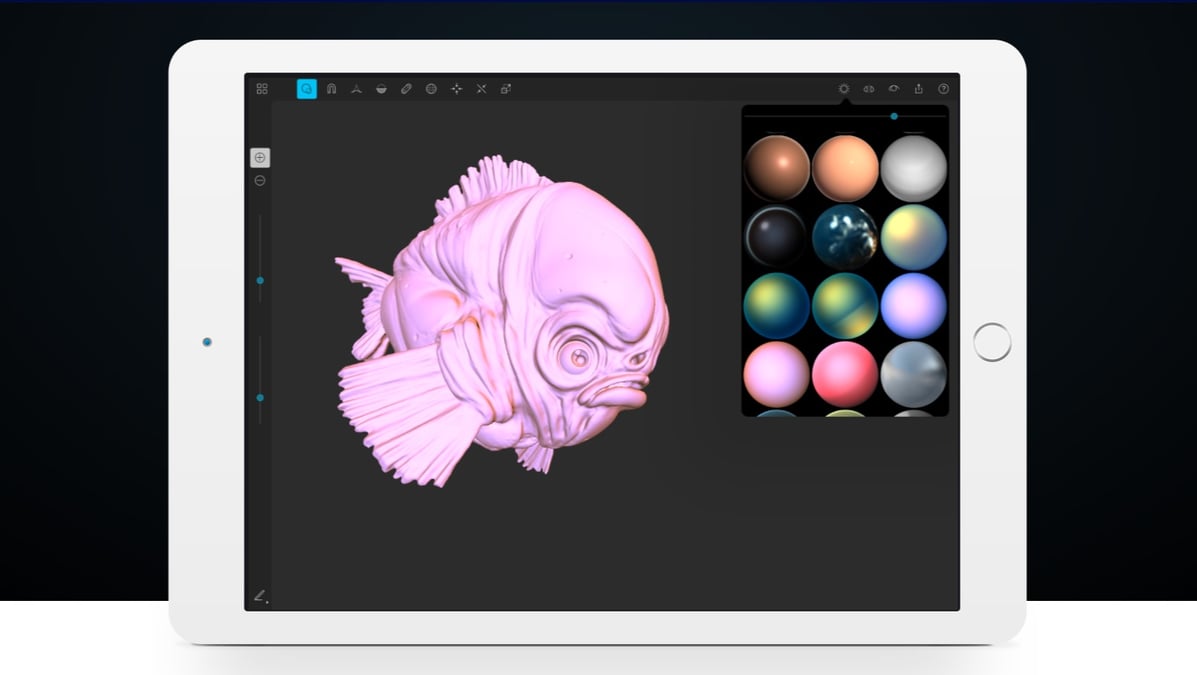Open the settings gear panel
Viewport: 1197px width, 675px height.
[x=843, y=89]
